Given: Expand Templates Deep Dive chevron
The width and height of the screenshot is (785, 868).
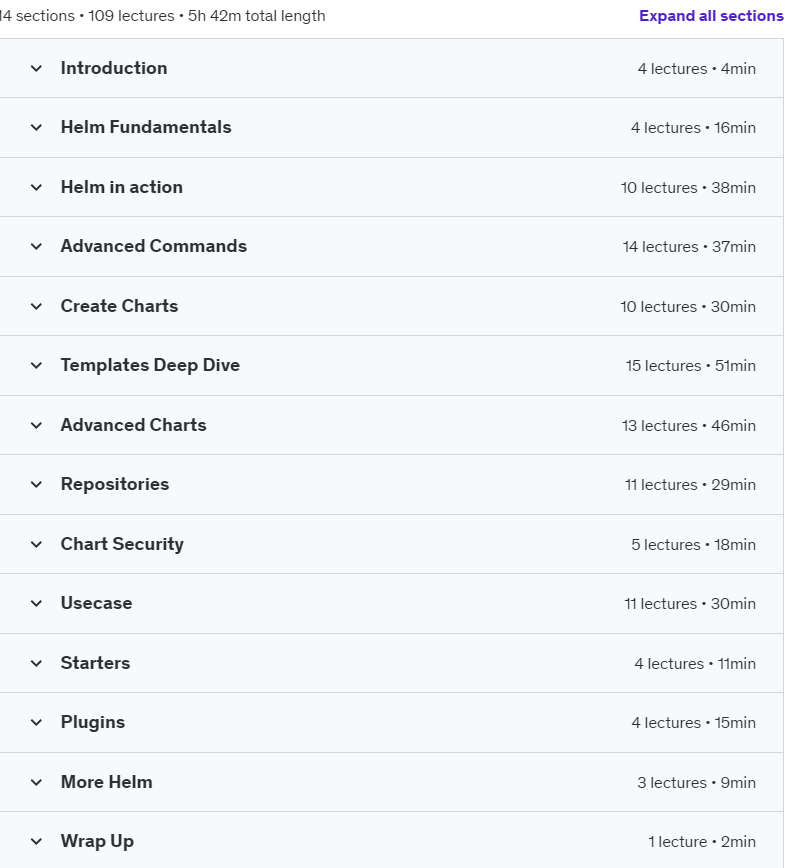Looking at the screenshot, I should coord(36,365).
